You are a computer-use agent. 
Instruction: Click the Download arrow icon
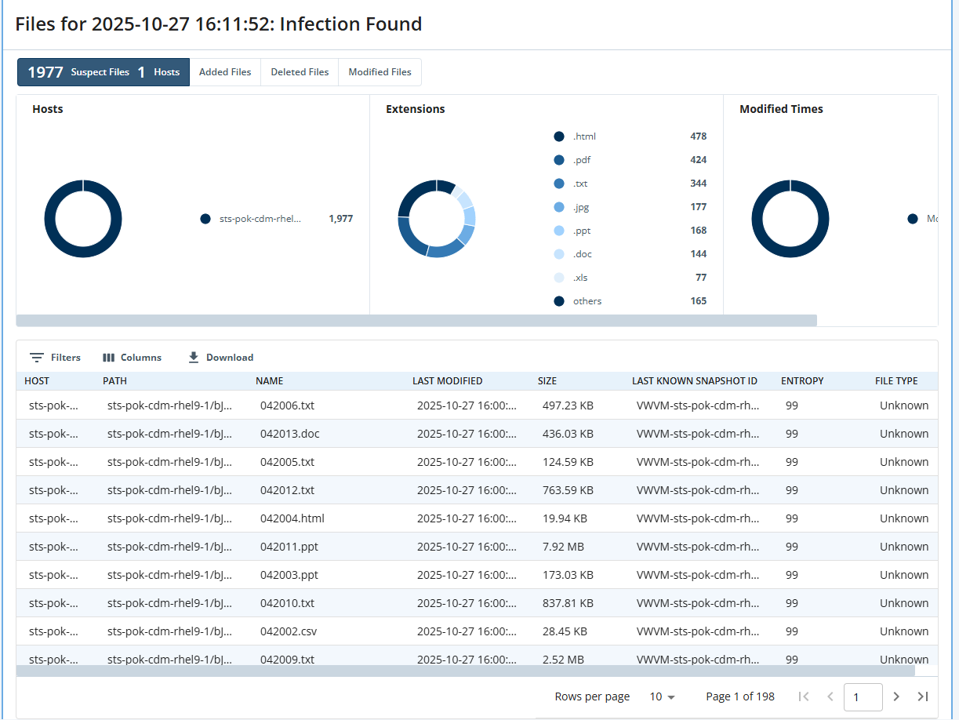[193, 357]
